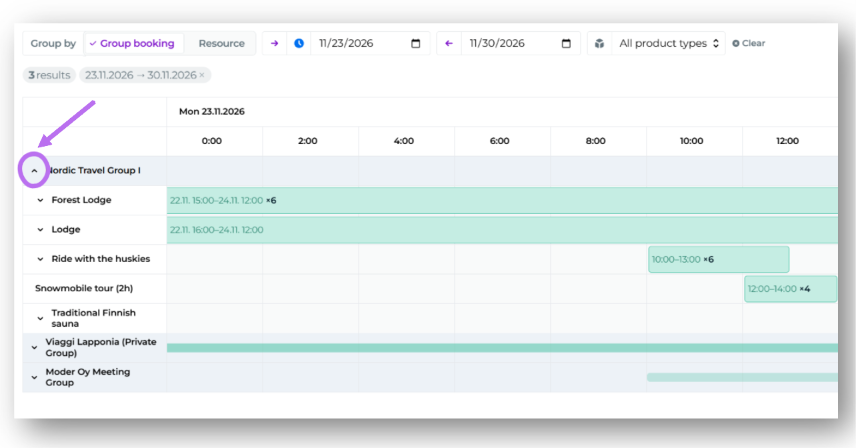Switch grouping to Resource

coord(221,44)
